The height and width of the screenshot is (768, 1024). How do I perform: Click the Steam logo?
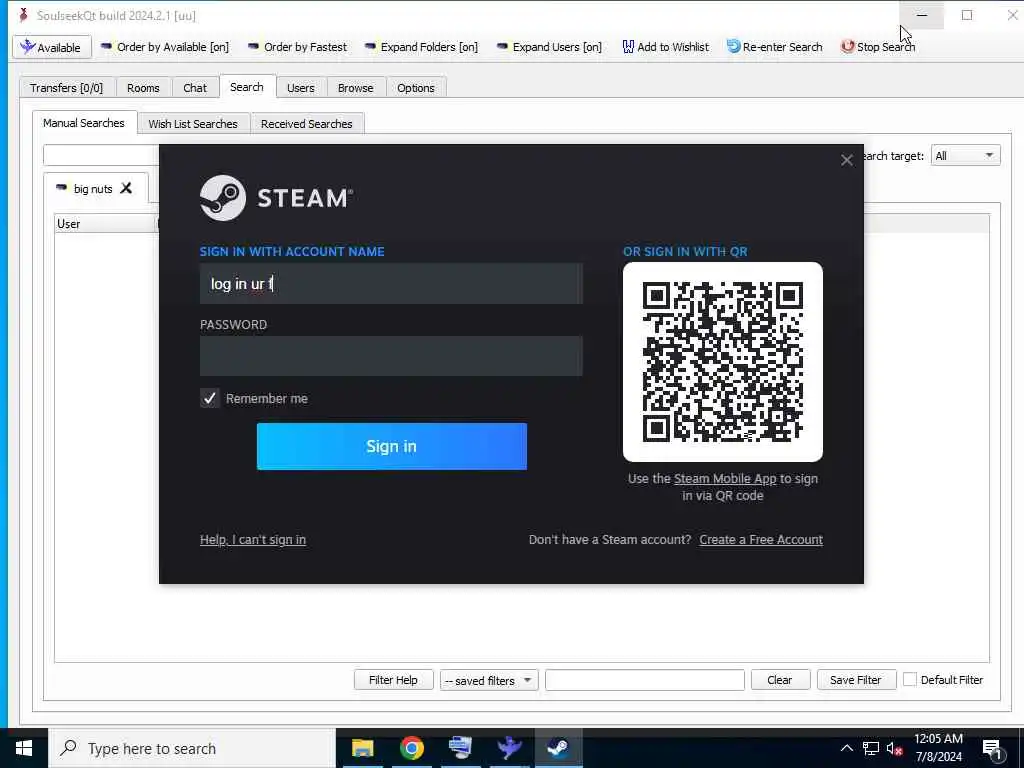(276, 198)
